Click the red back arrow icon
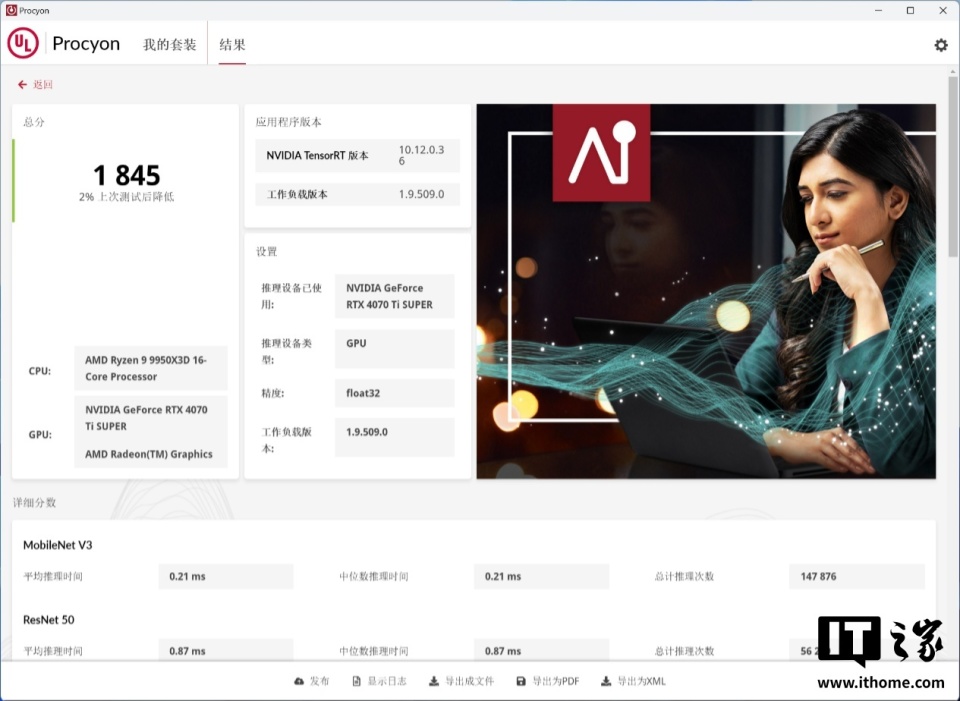This screenshot has width=960, height=701. coord(21,84)
